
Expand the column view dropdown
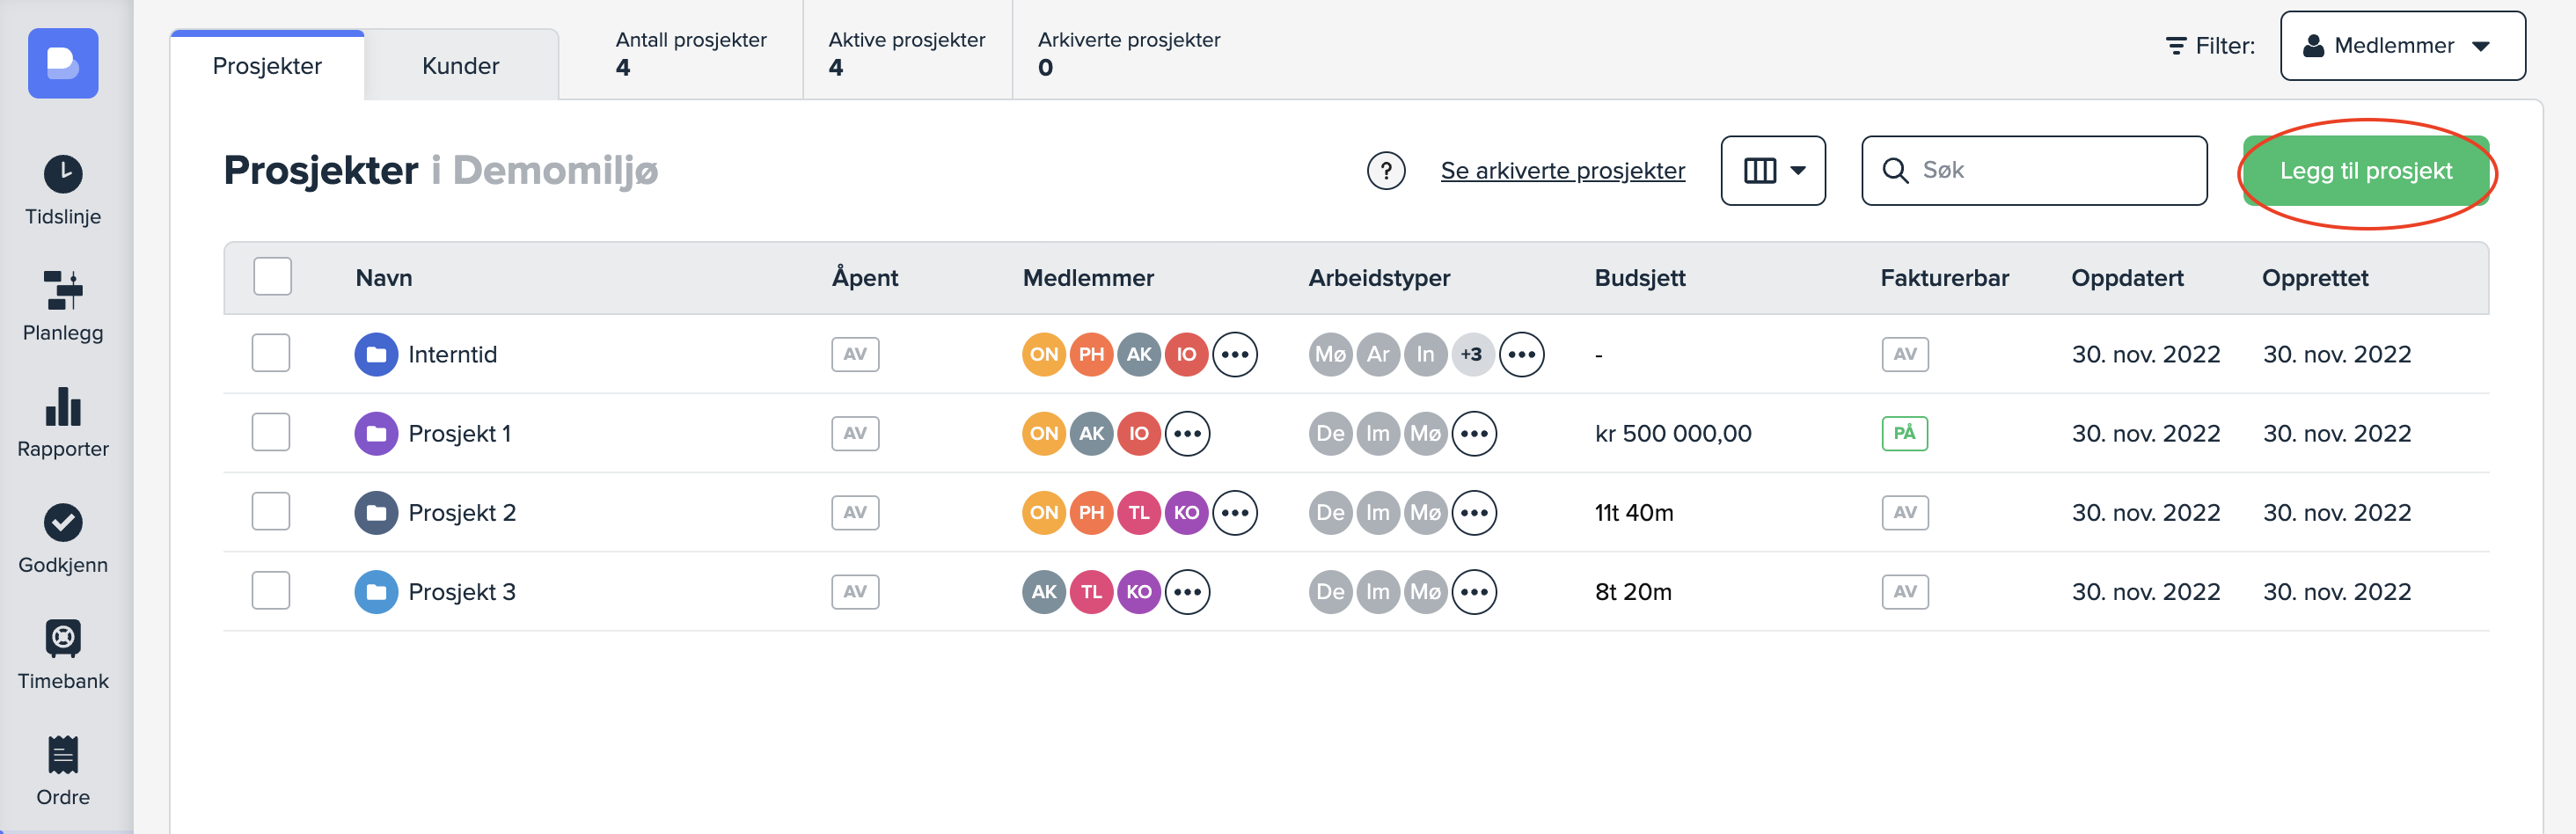pos(1772,171)
